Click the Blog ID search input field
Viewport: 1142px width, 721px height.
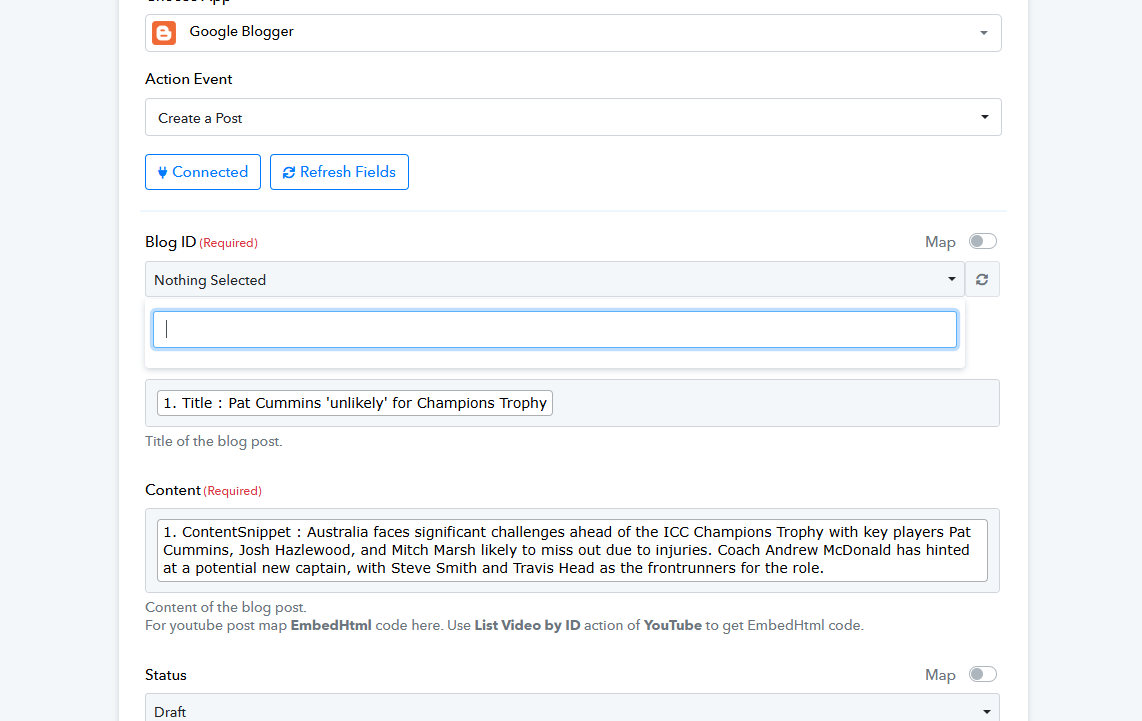coord(555,329)
